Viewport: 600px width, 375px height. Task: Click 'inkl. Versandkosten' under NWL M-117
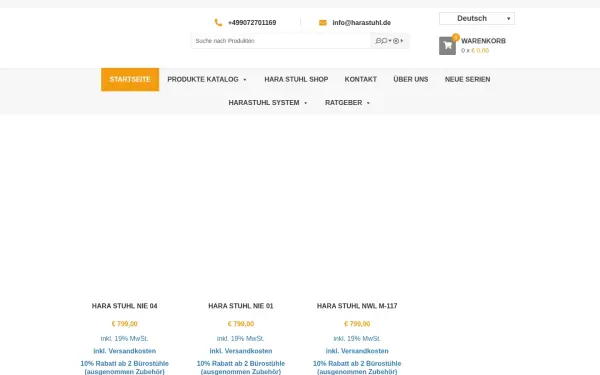pos(357,351)
